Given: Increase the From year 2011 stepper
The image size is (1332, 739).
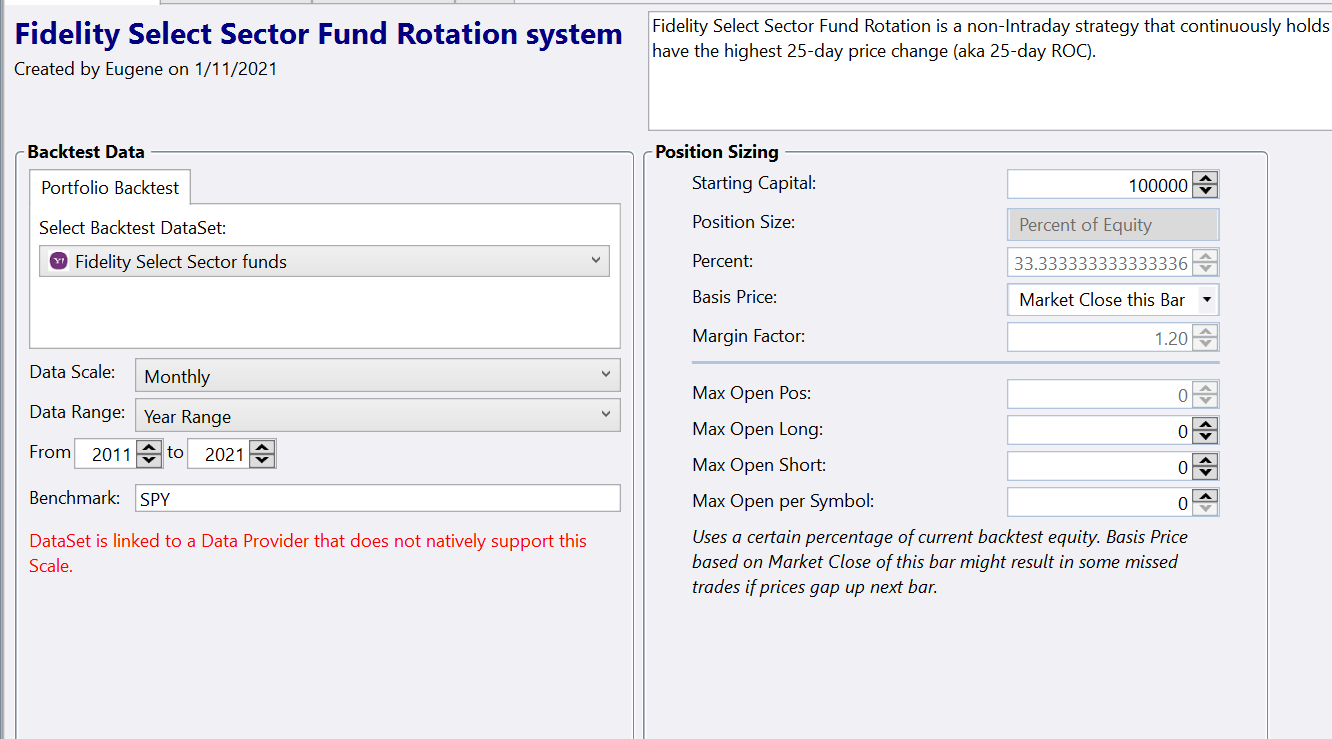Looking at the screenshot, I should [149, 448].
